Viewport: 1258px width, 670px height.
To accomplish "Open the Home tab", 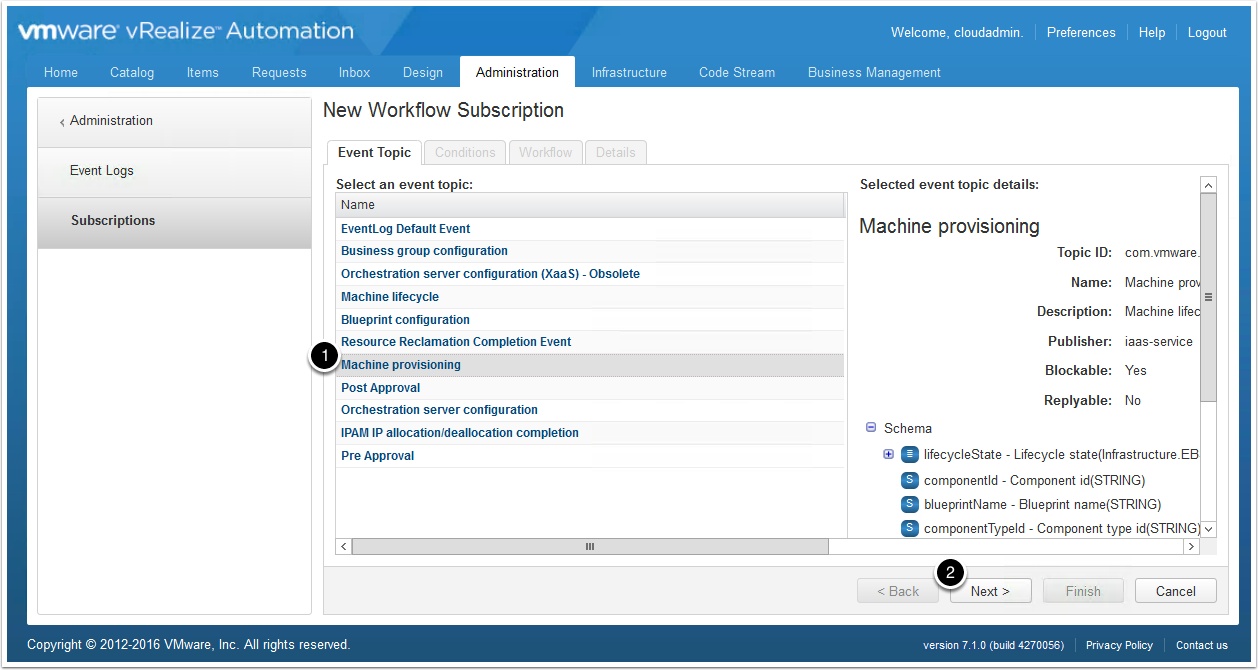I will coord(61,72).
